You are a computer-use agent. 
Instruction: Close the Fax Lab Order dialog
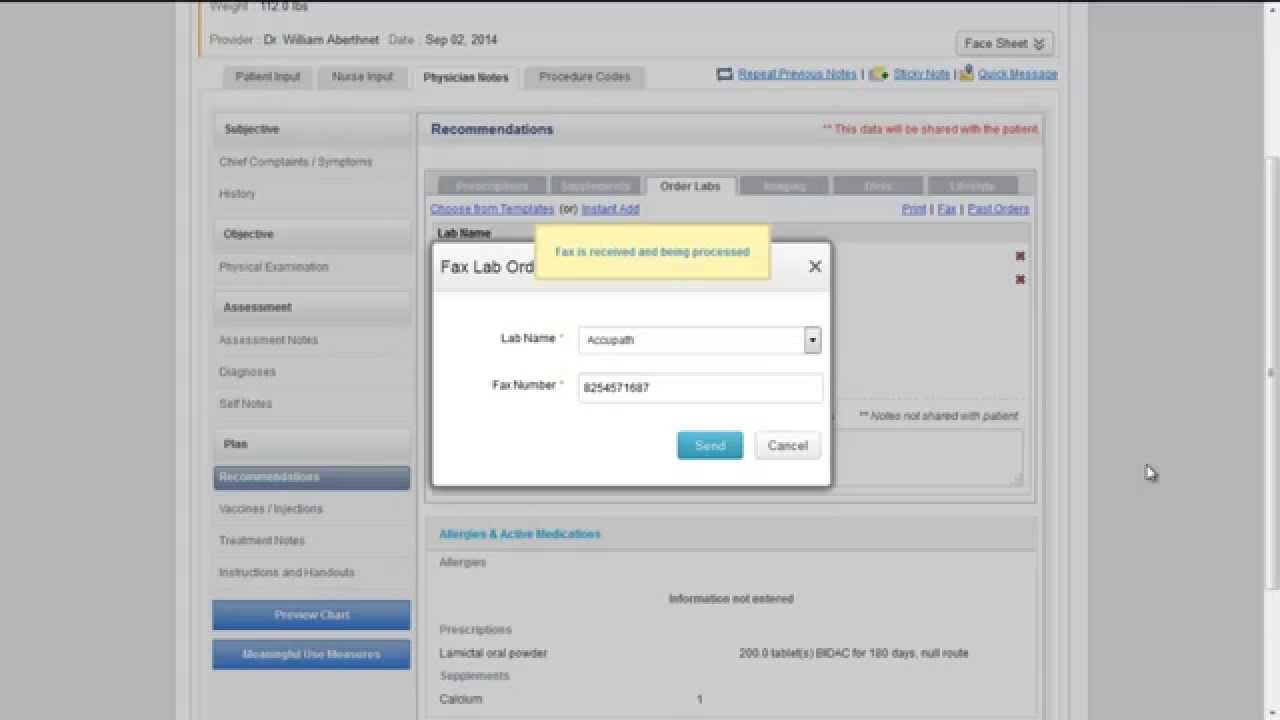(815, 266)
